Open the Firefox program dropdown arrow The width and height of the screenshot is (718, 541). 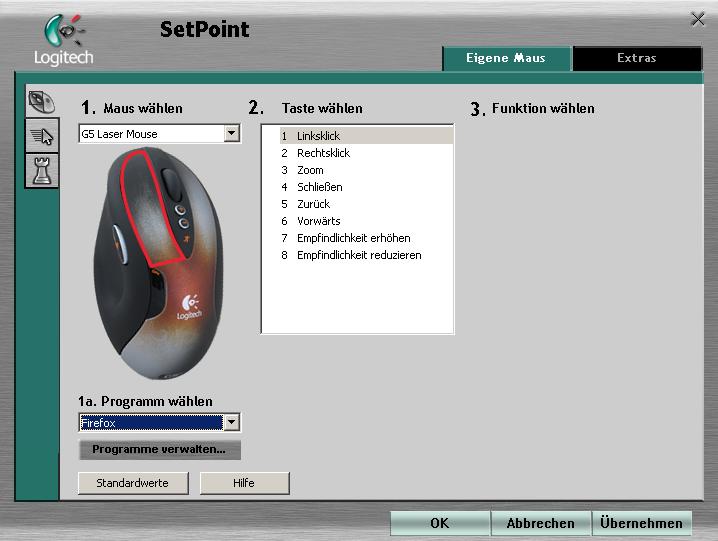(x=232, y=422)
